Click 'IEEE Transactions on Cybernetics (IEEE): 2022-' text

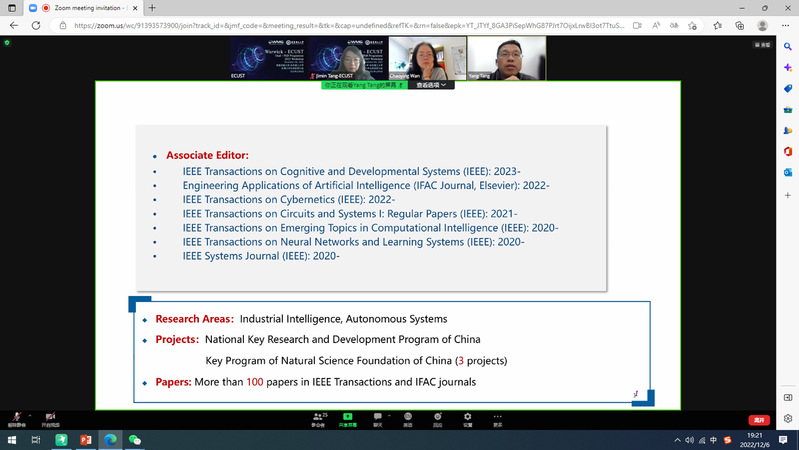pos(289,199)
